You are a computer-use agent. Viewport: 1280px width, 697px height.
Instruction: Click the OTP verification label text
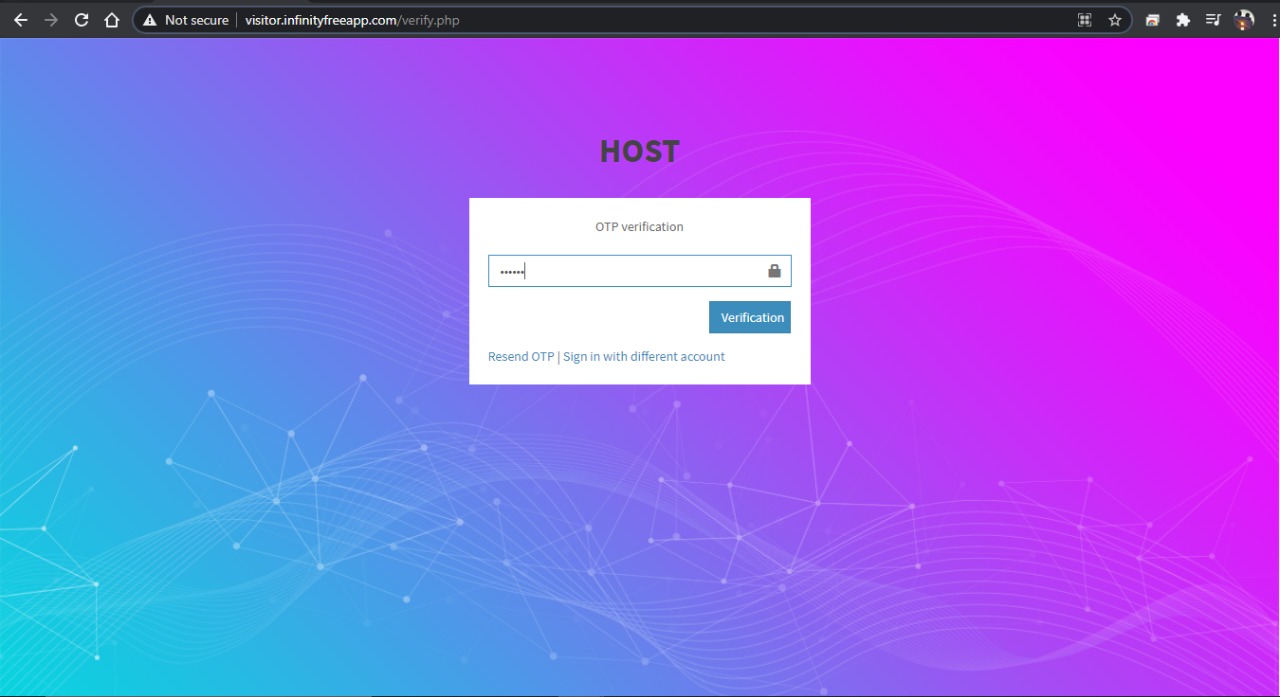pyautogui.click(x=639, y=227)
